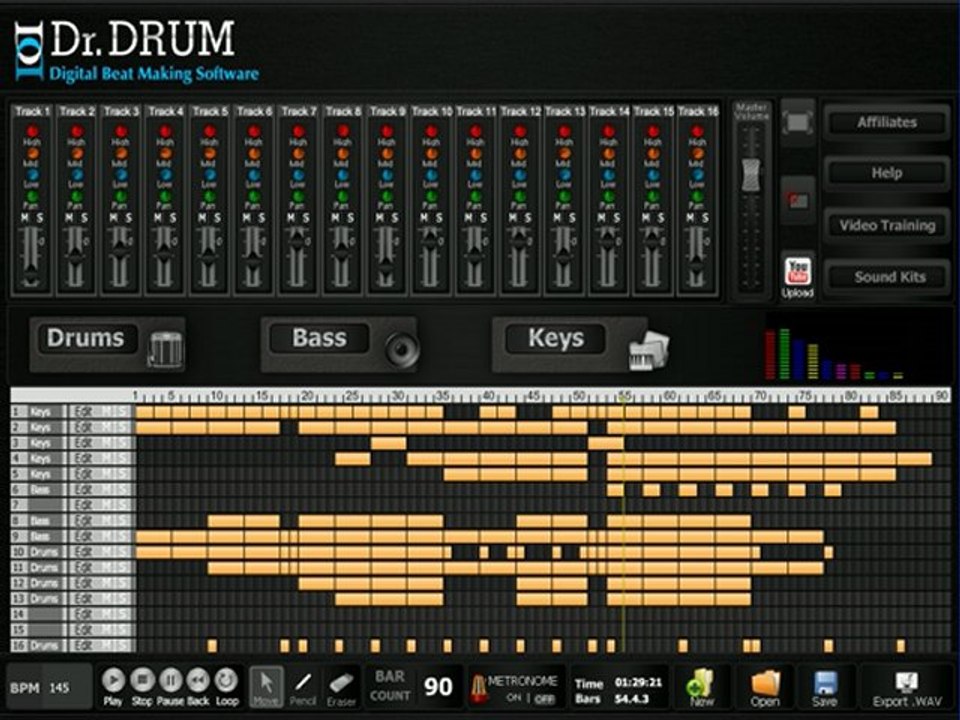Open the Sound Kits button

pos(889,277)
